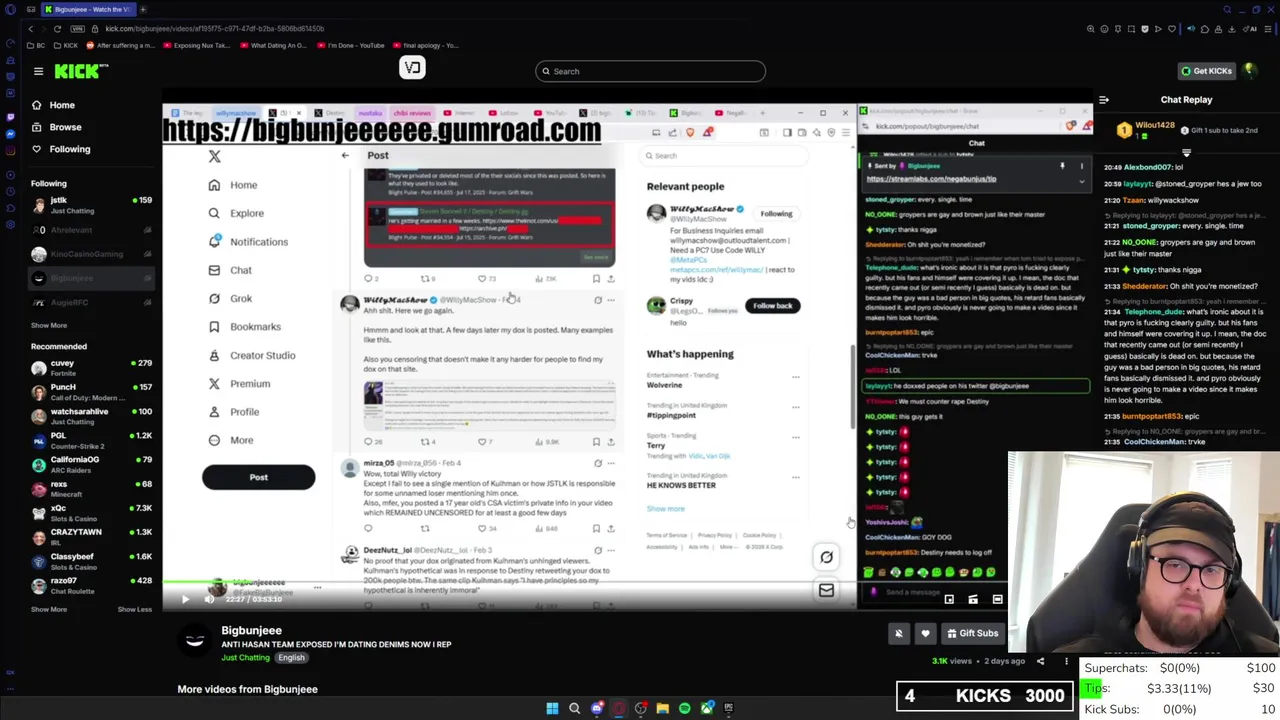Open the BC bookmark folder

pos(37,46)
